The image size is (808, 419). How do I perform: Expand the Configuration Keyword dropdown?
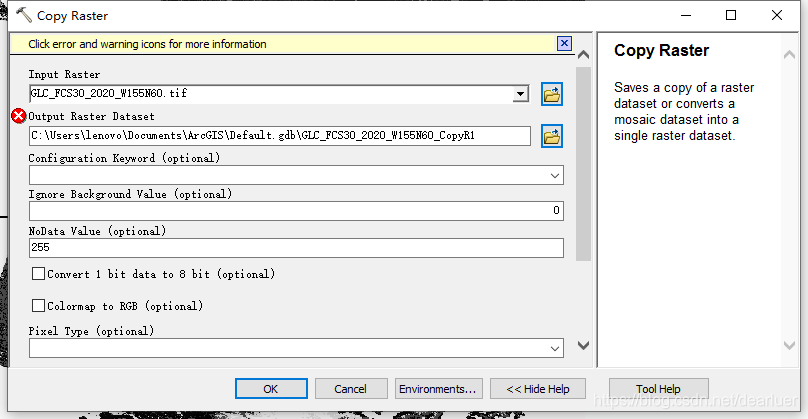pos(554,175)
